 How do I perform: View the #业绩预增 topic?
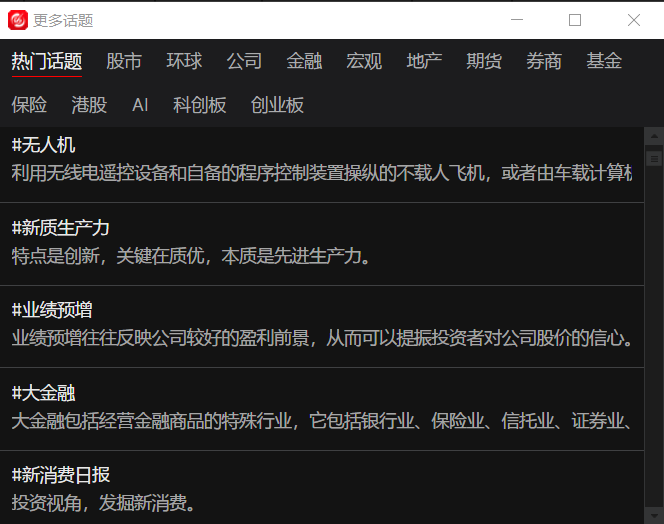(52, 311)
